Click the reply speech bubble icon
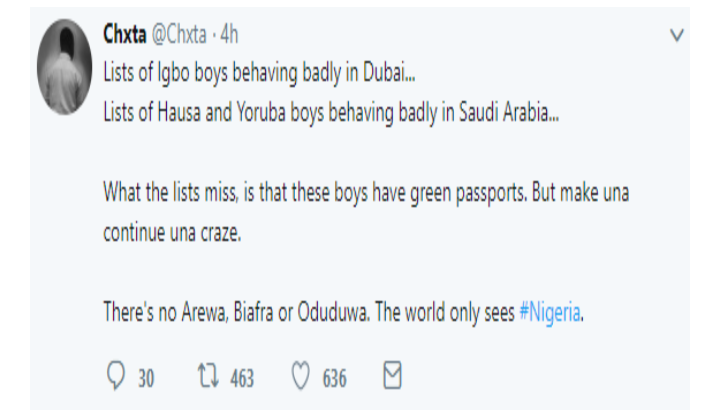The width and height of the screenshot is (720, 410). coord(115,377)
